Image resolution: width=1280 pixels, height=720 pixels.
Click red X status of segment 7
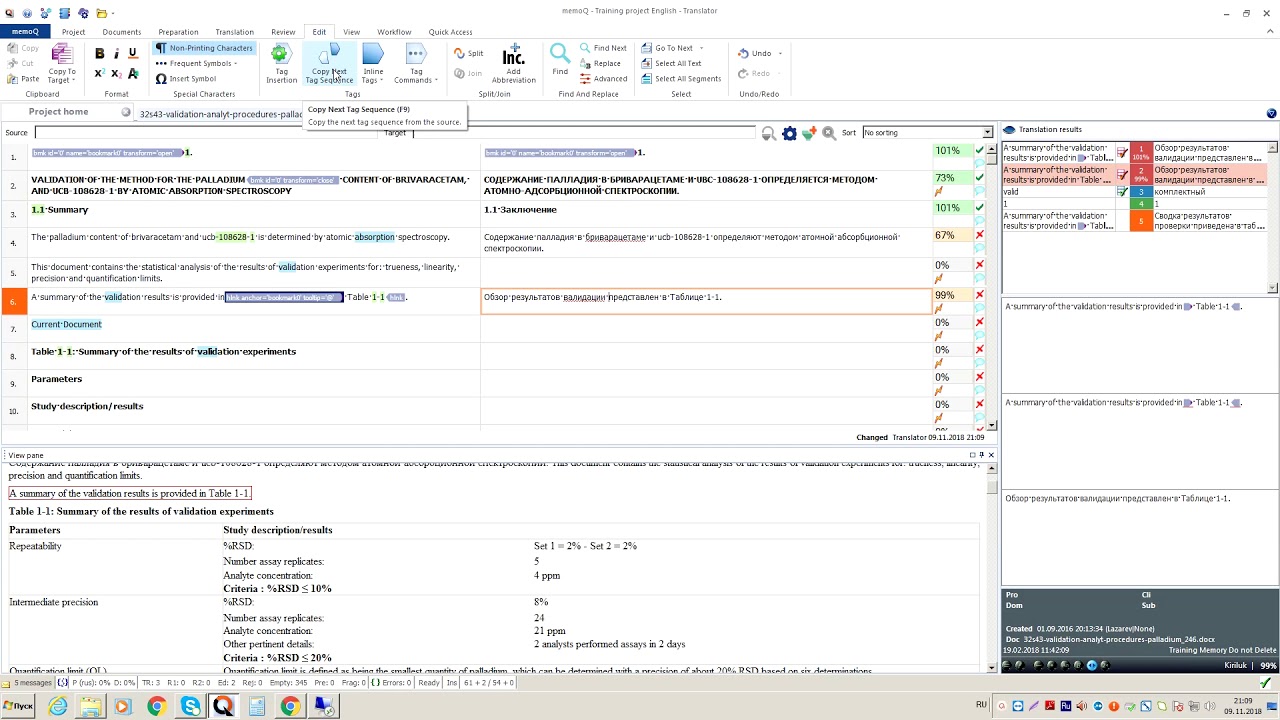click(x=979, y=322)
